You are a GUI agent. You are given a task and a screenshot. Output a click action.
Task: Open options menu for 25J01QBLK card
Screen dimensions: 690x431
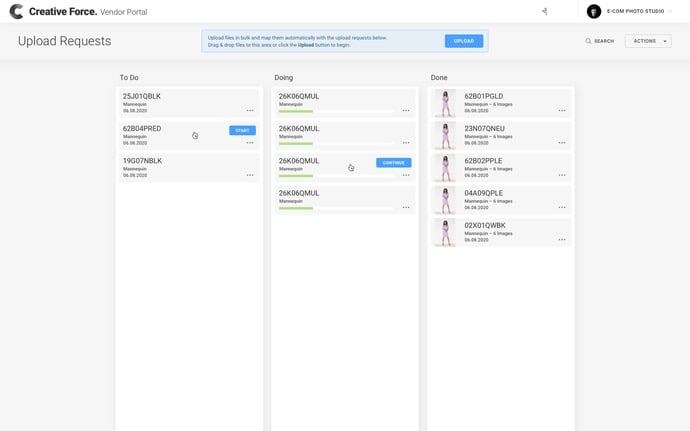250,111
